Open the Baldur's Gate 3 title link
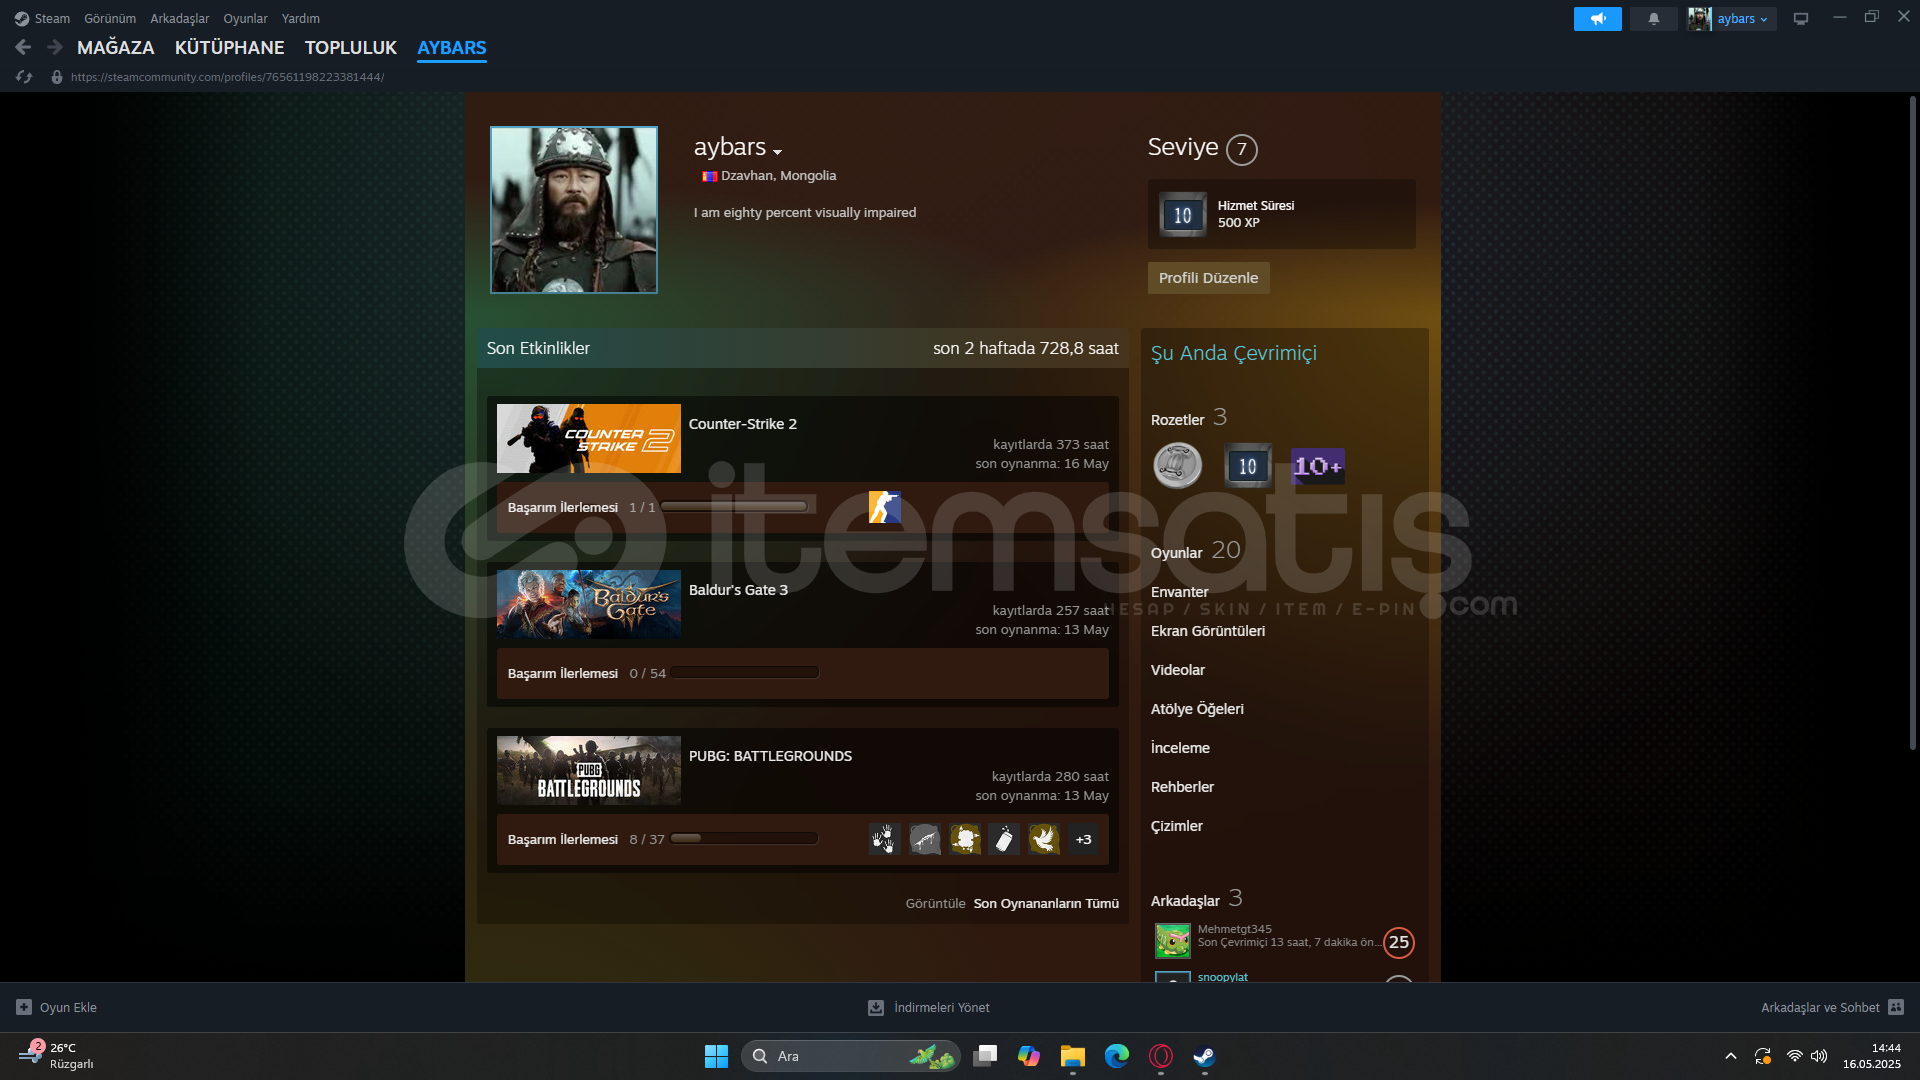The image size is (1920, 1080). click(738, 590)
